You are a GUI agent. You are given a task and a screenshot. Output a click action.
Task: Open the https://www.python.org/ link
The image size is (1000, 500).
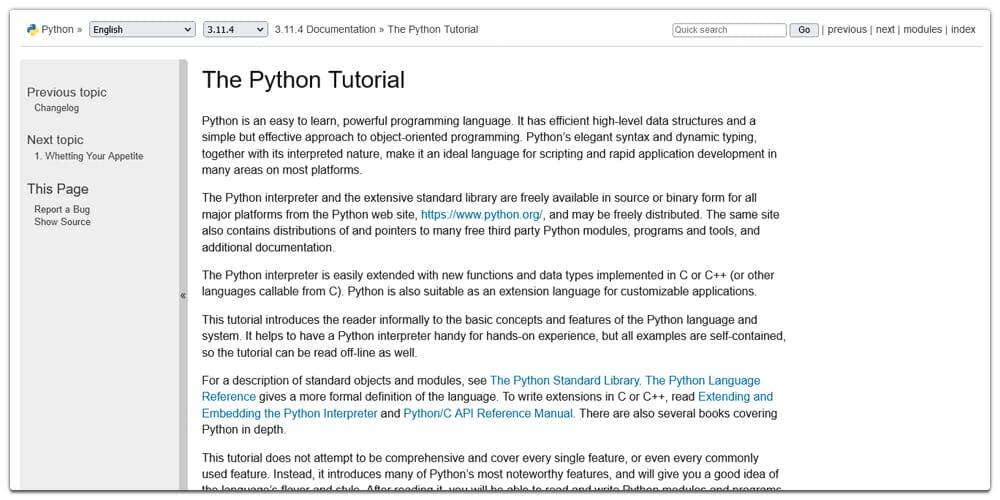point(482,214)
